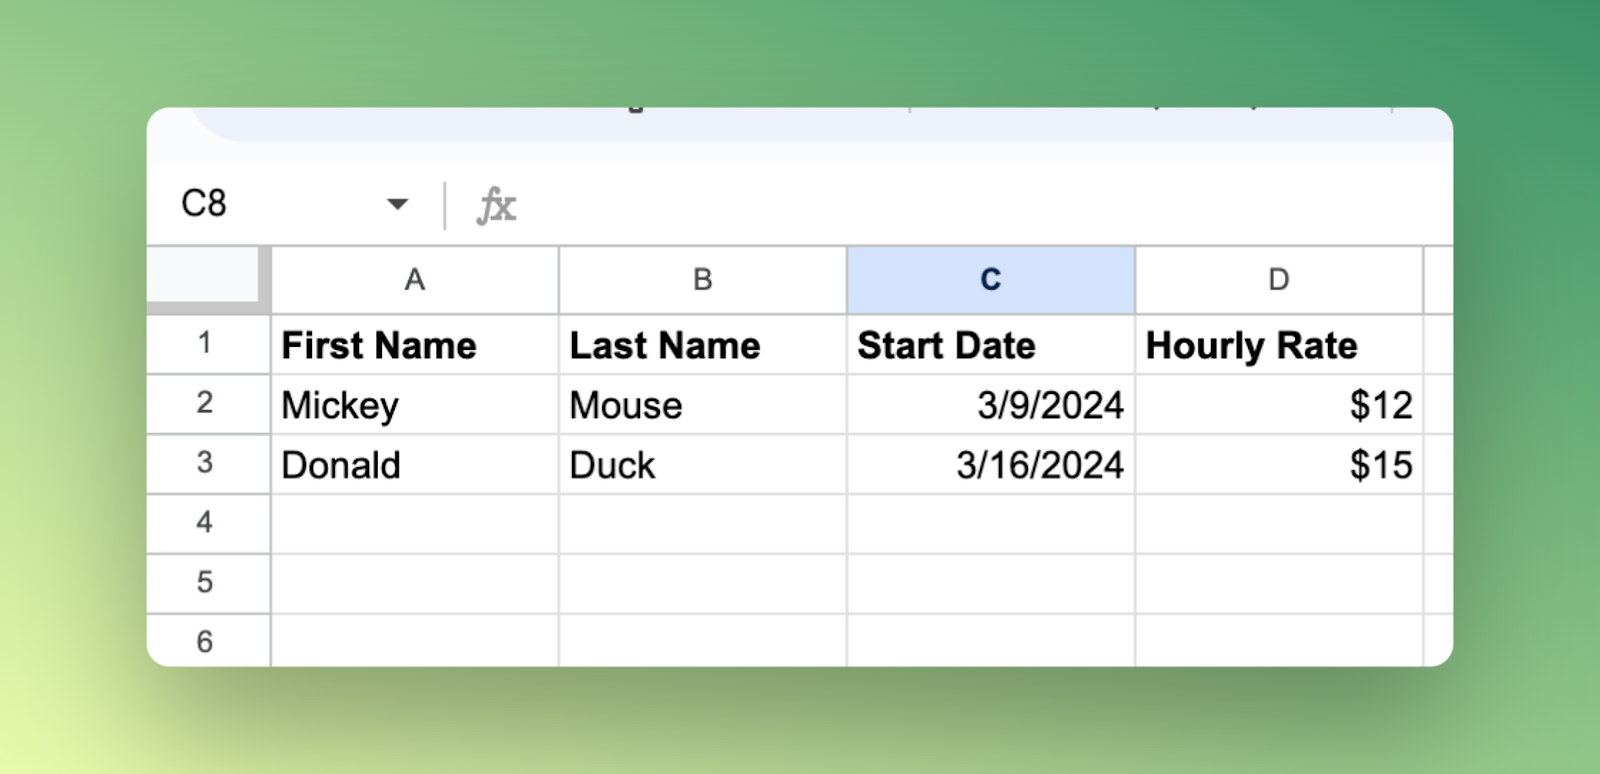Screen dimensions: 1600x774
Task: Click the C8 name box field
Action: coord(290,204)
